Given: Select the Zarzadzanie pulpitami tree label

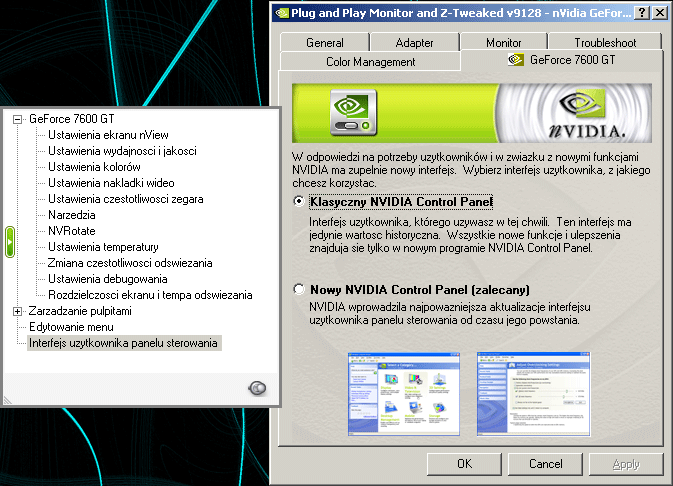Looking at the screenshot, I should point(80,311).
